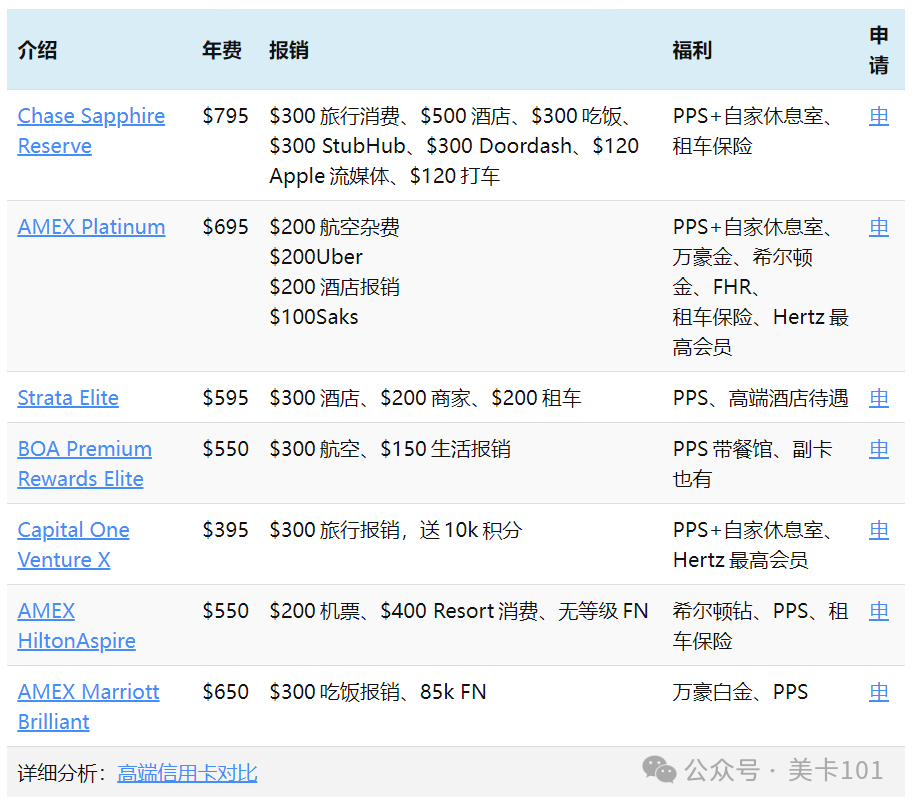
Task: Select AMEX Platinum benefits cell text
Action: click(760, 287)
